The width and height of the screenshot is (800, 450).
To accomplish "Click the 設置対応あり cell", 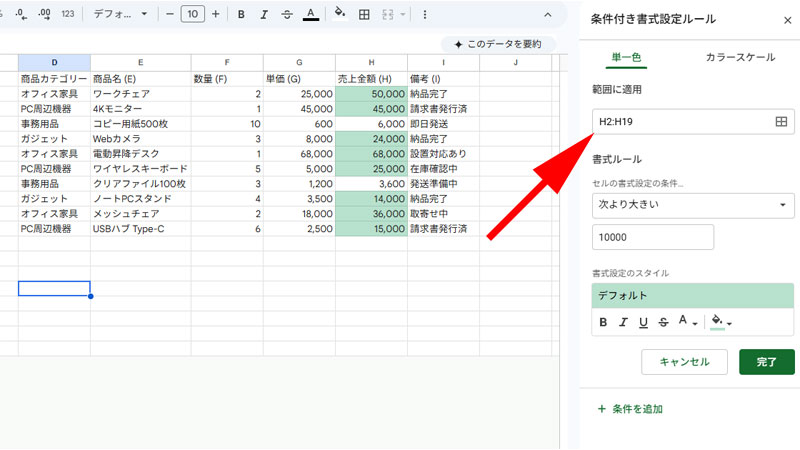I will coord(443,154).
